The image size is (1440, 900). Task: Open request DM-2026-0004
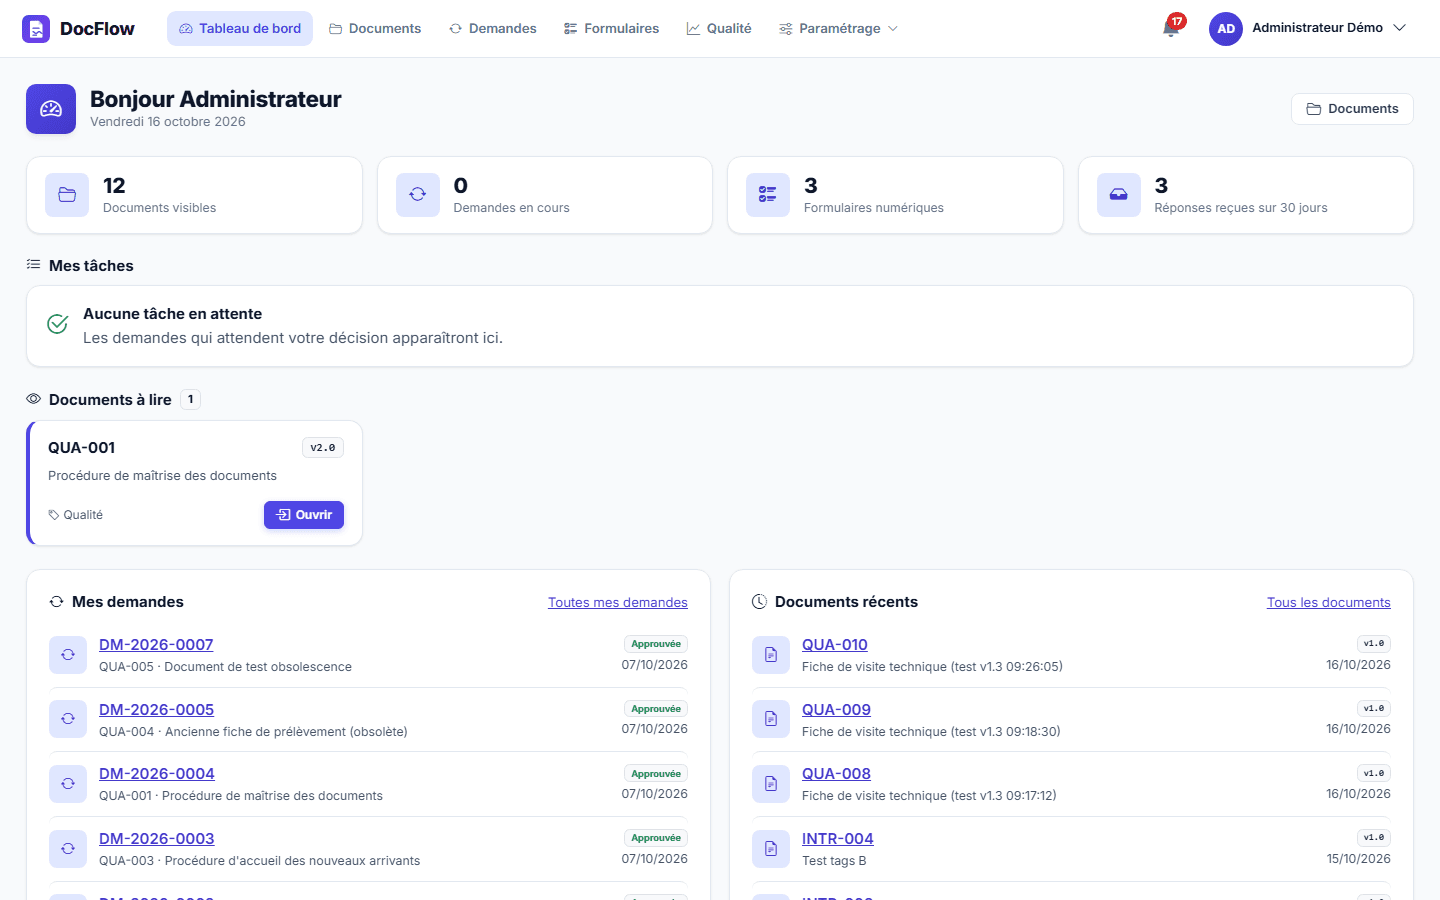point(157,774)
